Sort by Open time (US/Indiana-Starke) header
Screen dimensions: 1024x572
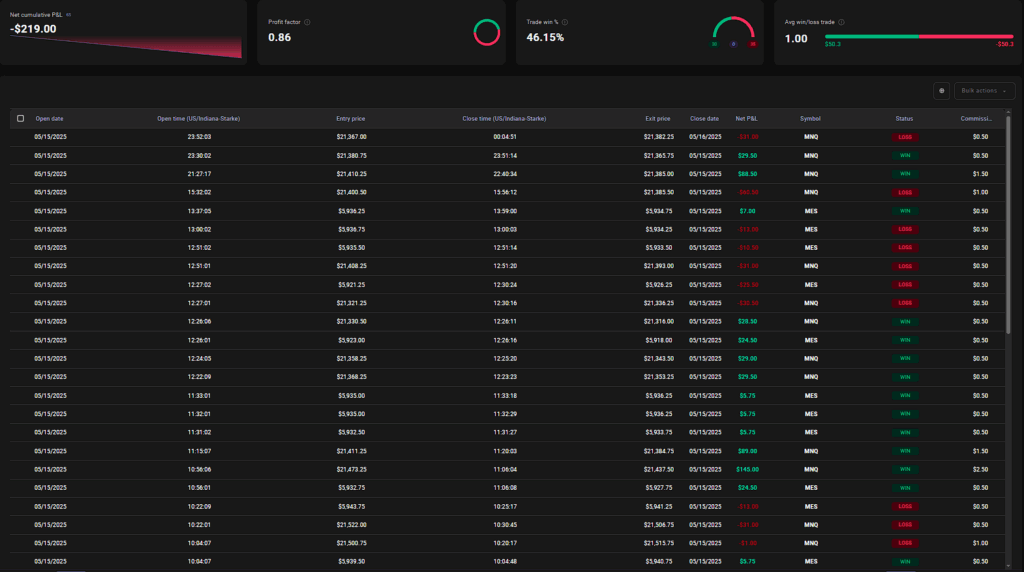click(199, 119)
